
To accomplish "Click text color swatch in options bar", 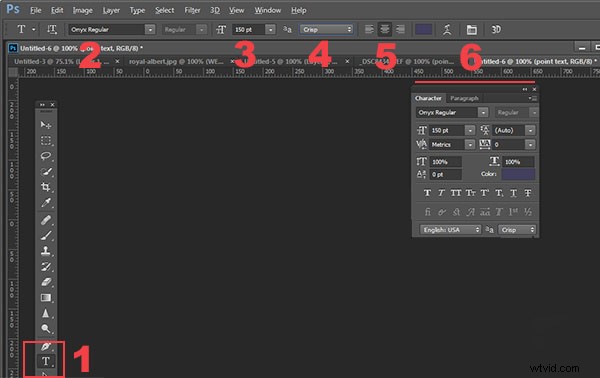I will click(x=424, y=29).
